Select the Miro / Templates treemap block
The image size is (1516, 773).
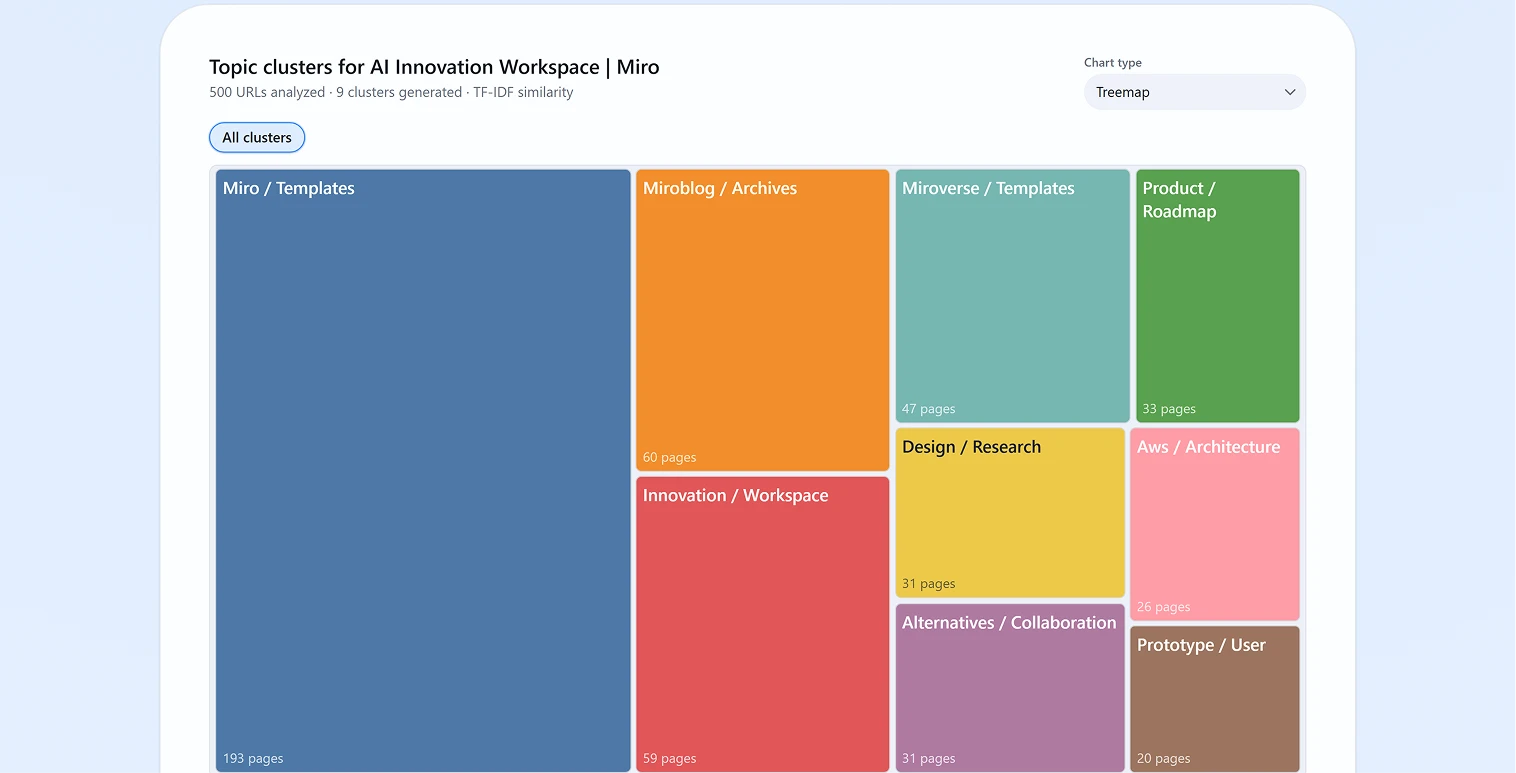pyautogui.click(x=423, y=470)
